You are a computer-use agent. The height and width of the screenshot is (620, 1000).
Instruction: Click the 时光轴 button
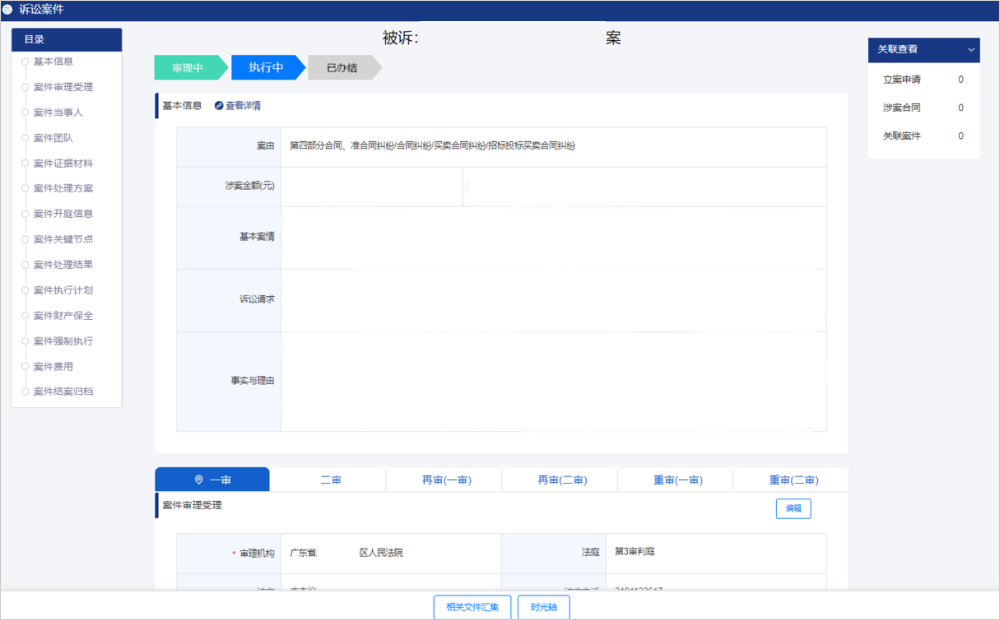543,607
